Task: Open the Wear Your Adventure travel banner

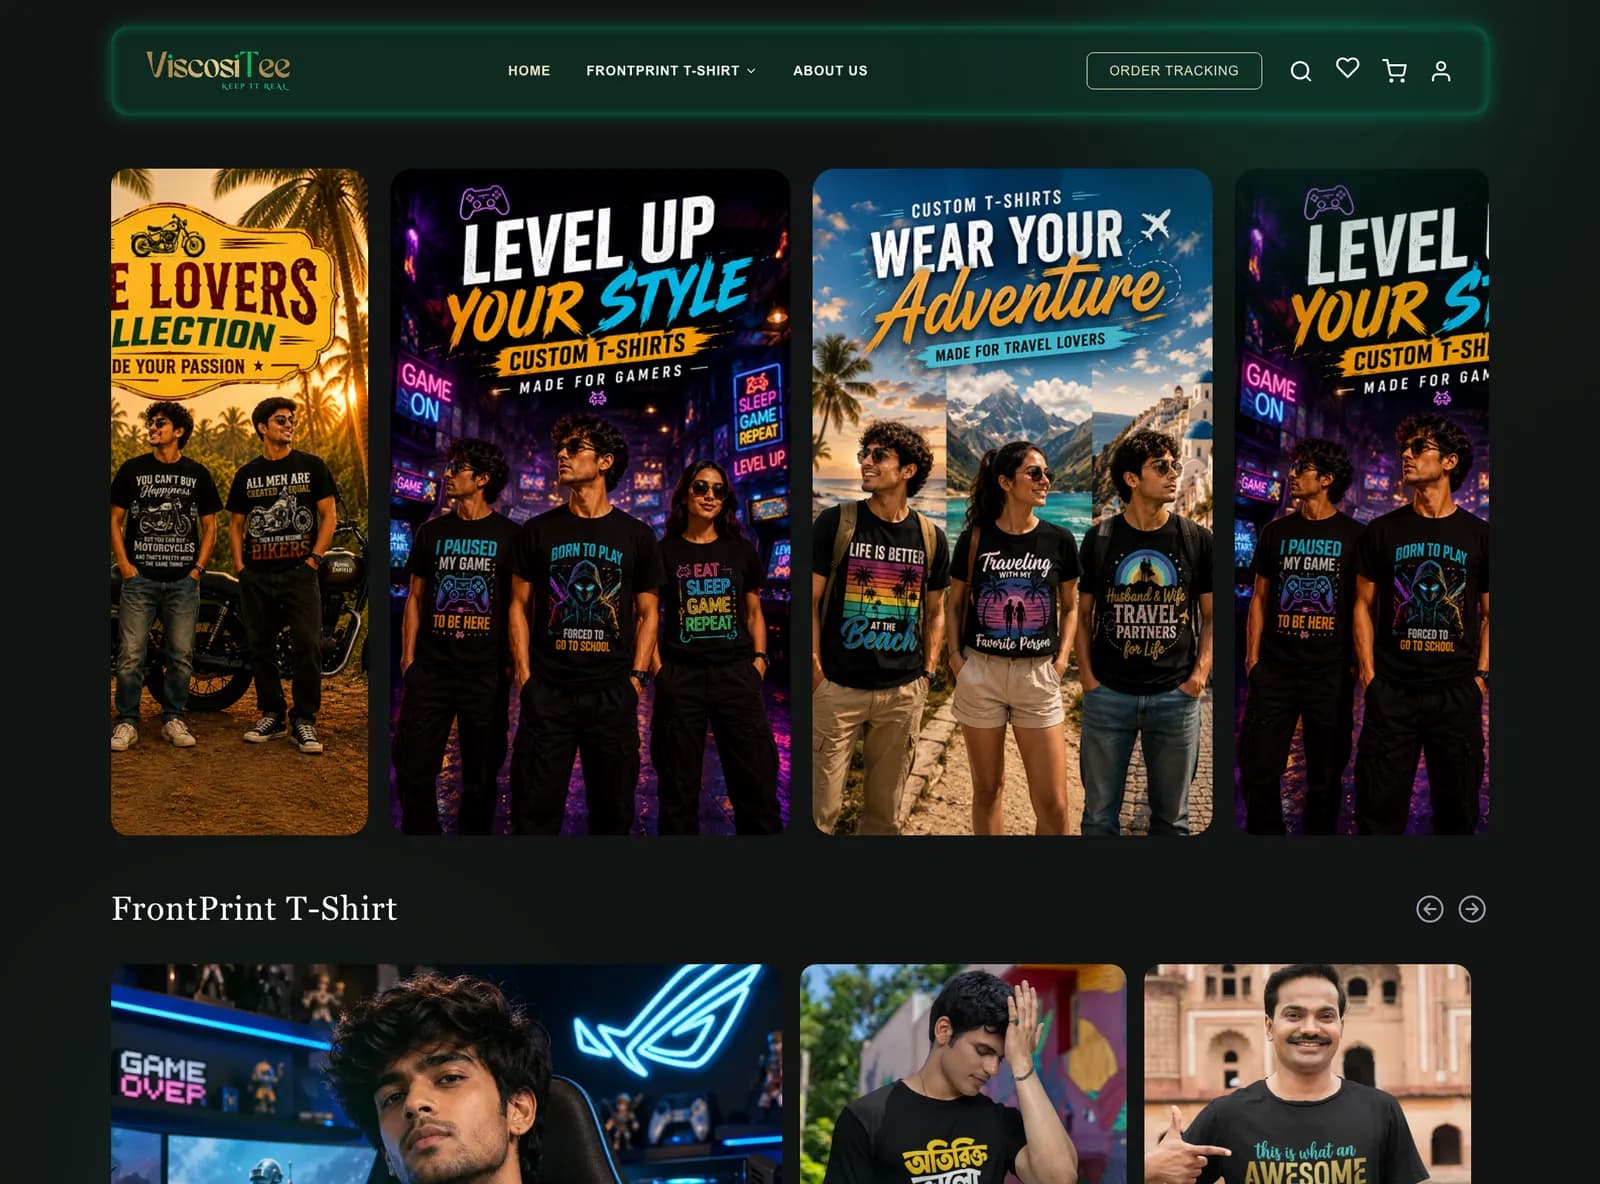Action: tap(1012, 502)
